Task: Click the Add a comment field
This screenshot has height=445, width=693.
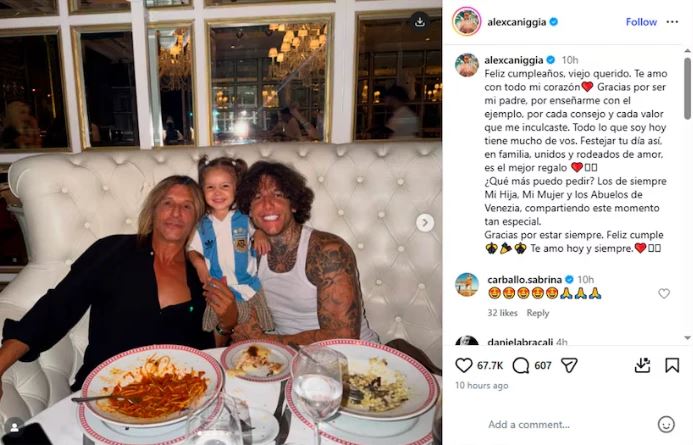Action: pos(568,425)
